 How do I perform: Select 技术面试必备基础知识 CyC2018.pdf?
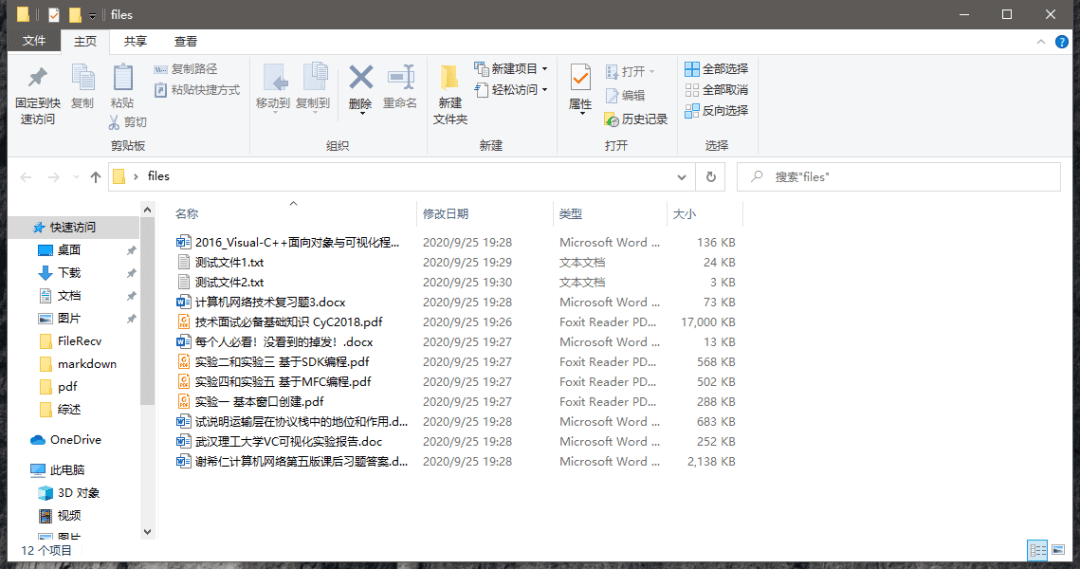(289, 322)
